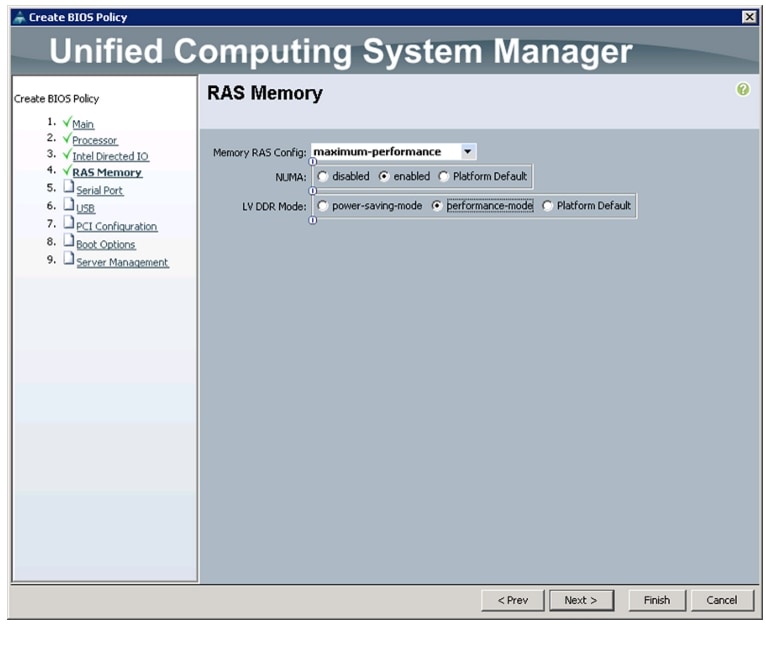Go to the Main step
Image resolution: width=766 pixels, height=647 pixels.
83,125
